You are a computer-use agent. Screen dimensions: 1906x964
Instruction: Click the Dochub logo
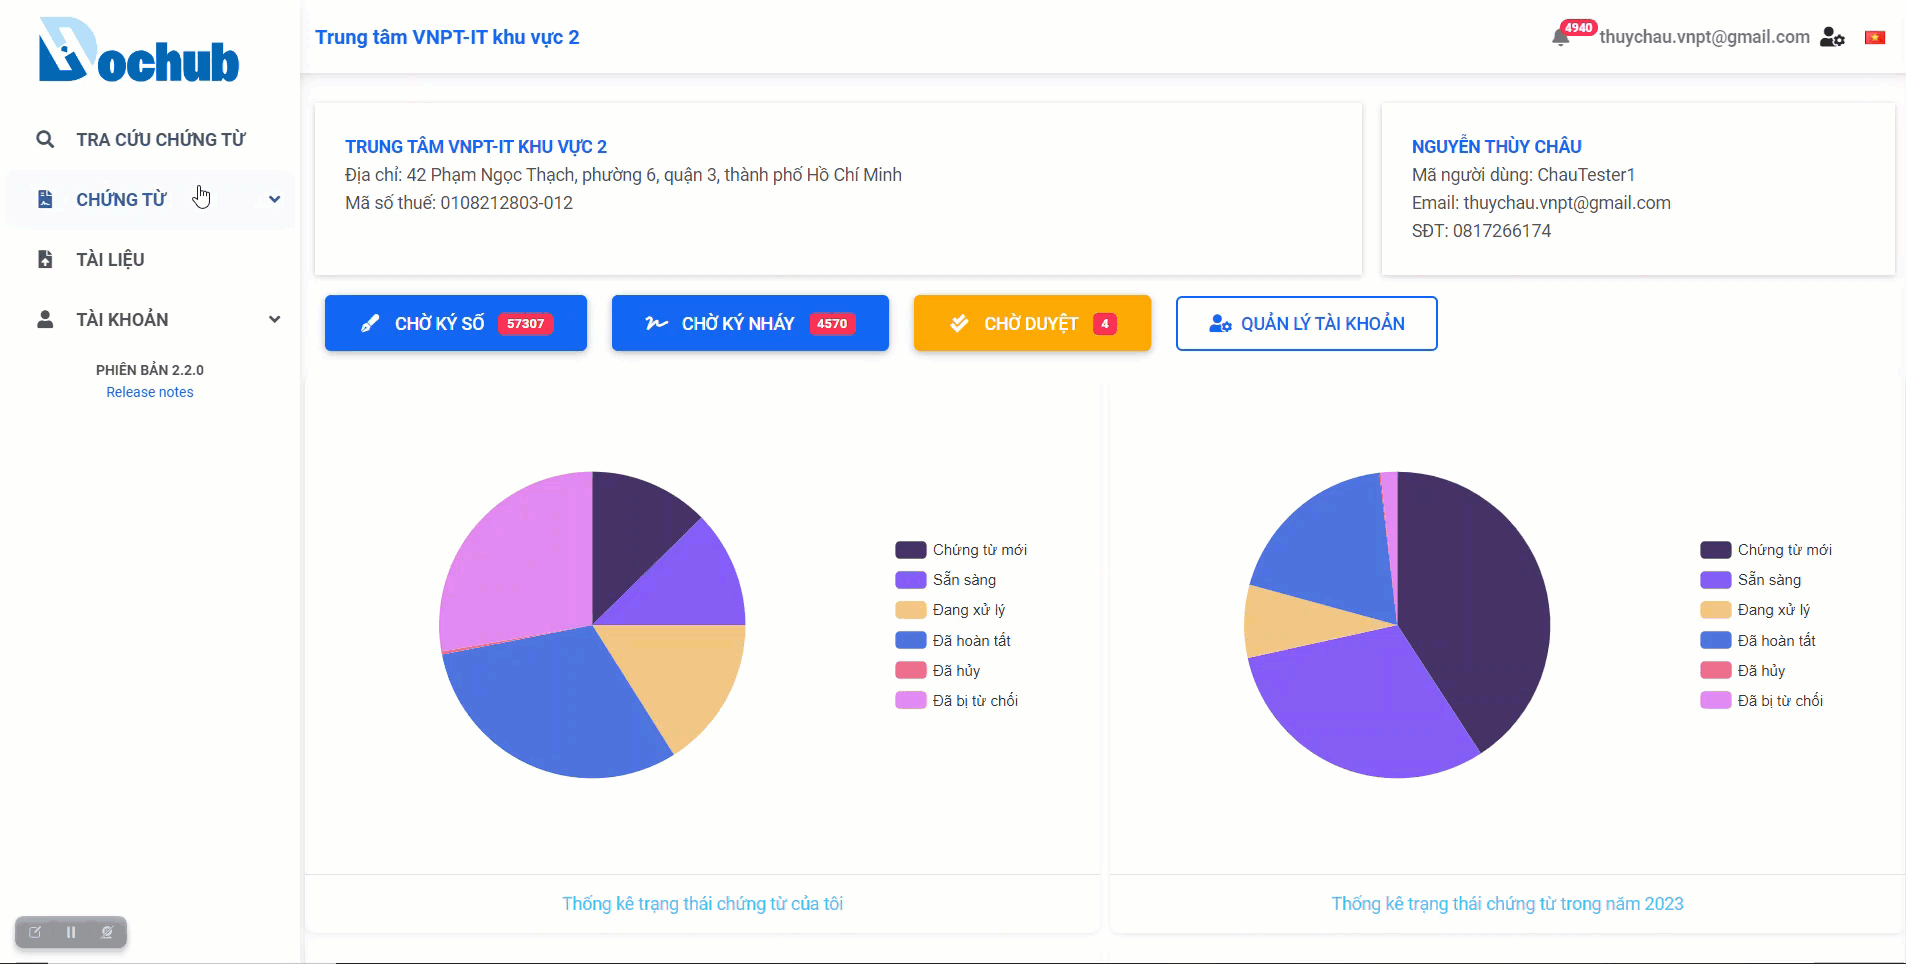click(139, 50)
